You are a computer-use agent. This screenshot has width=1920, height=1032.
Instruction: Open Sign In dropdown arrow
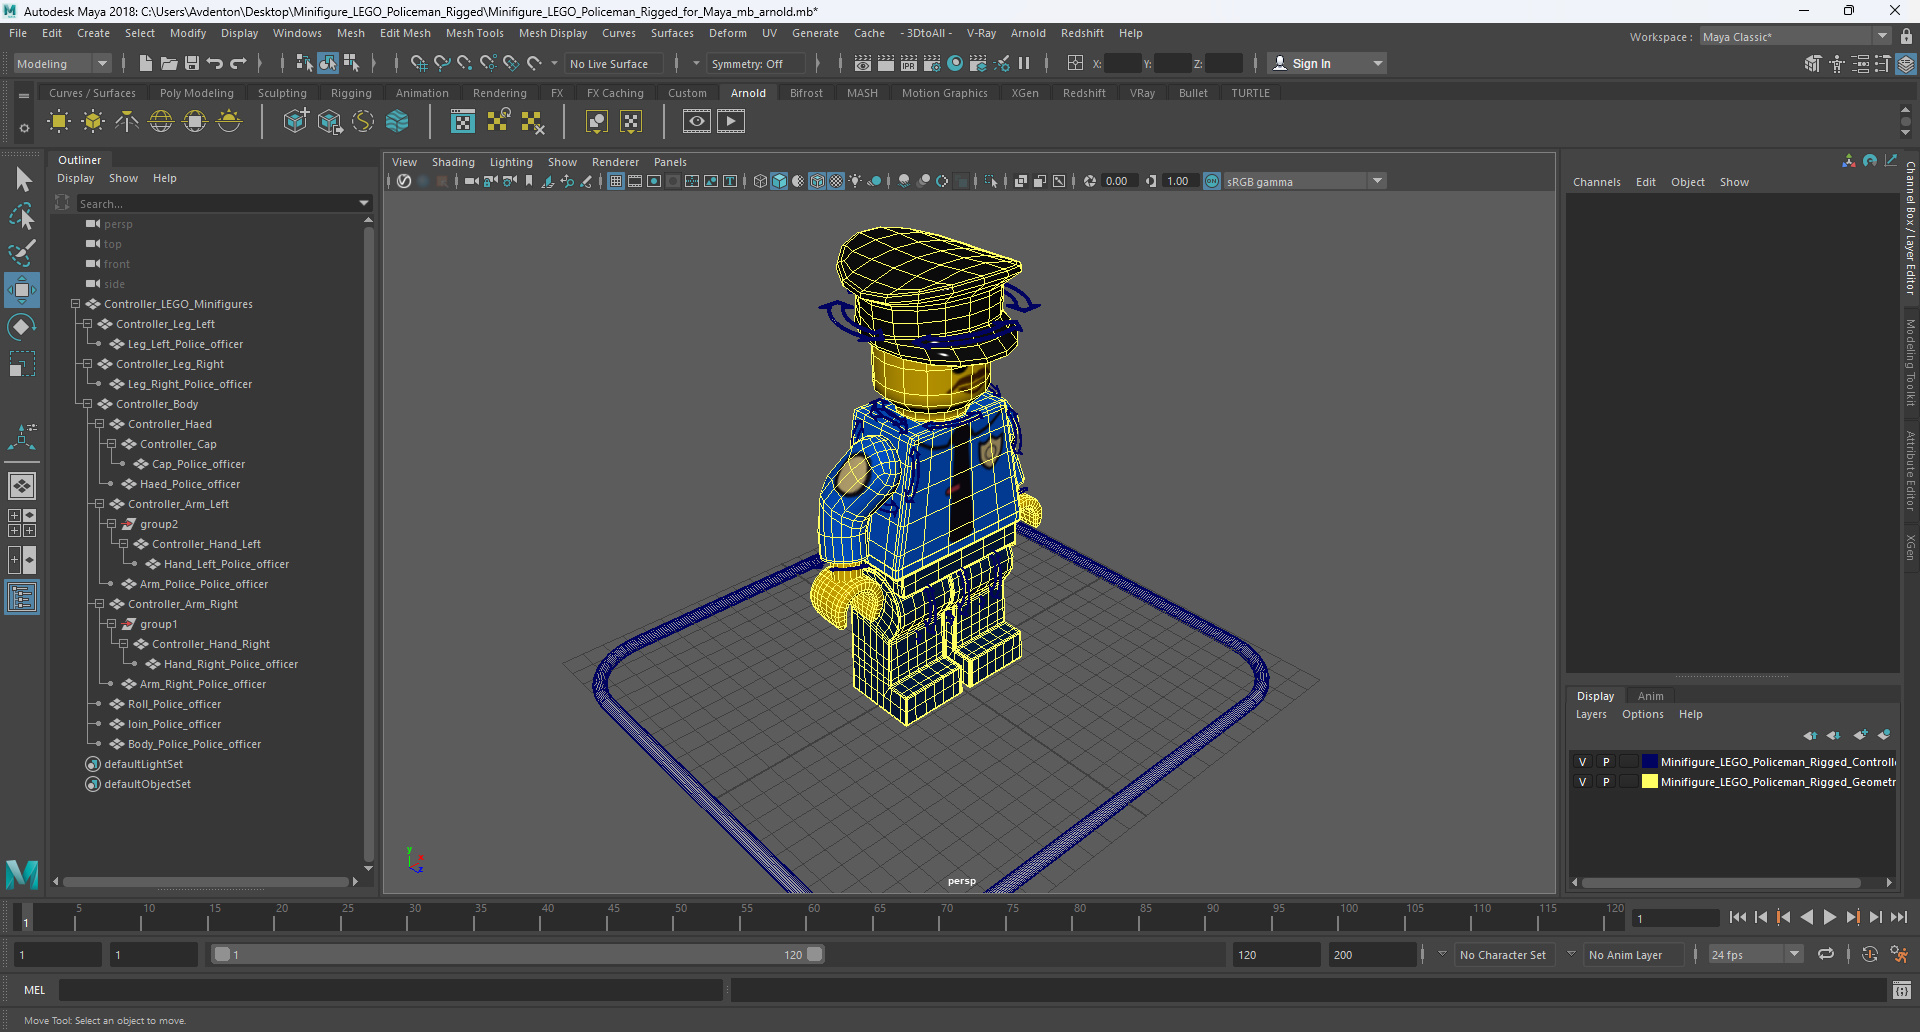[x=1378, y=63]
